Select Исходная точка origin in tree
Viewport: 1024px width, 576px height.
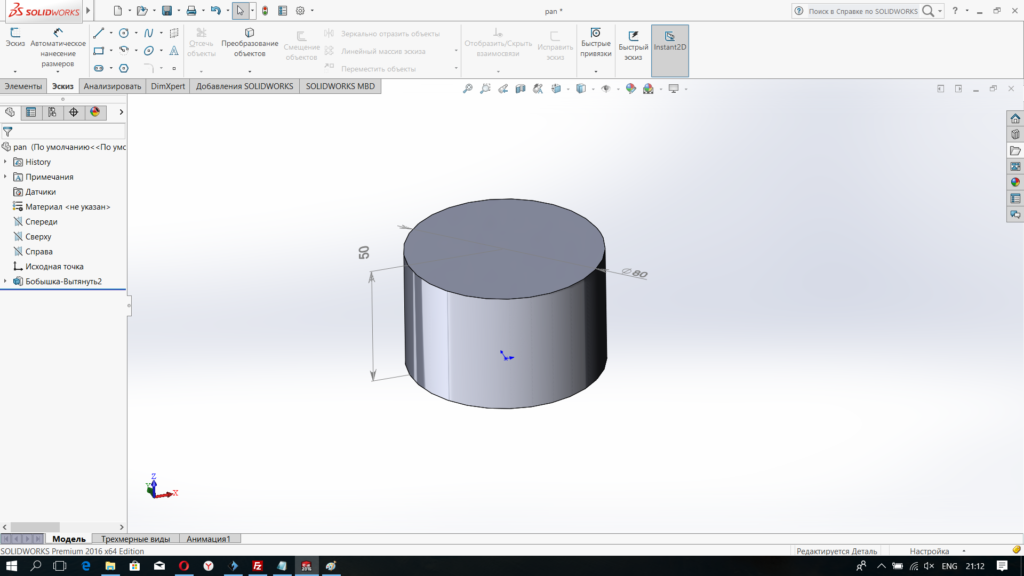pos(54,266)
